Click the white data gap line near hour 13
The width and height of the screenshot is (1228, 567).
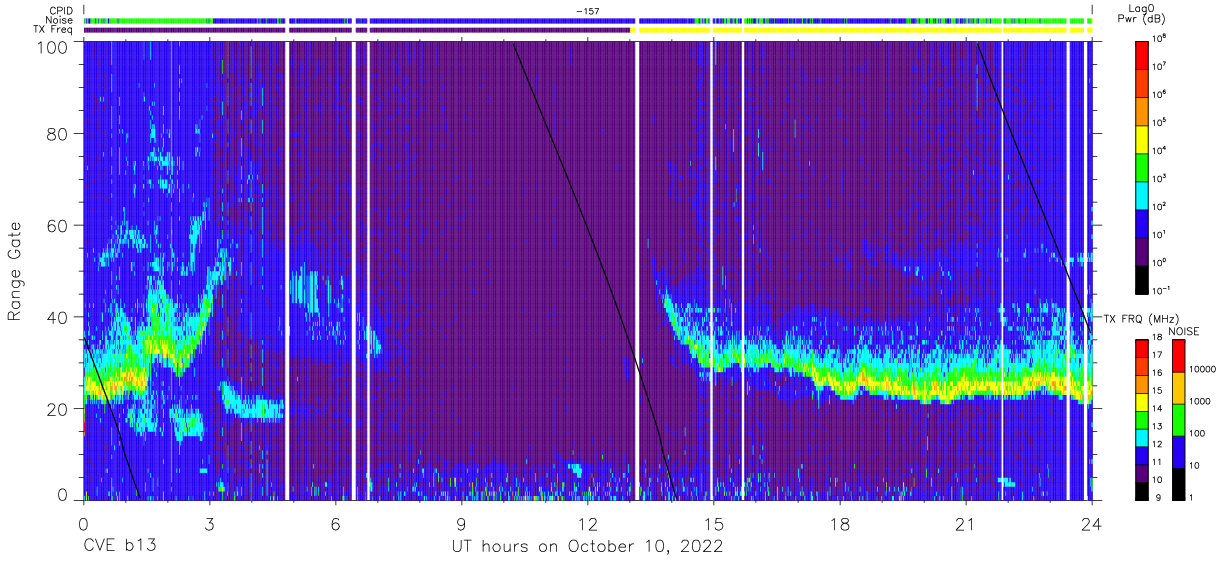[x=636, y=270]
